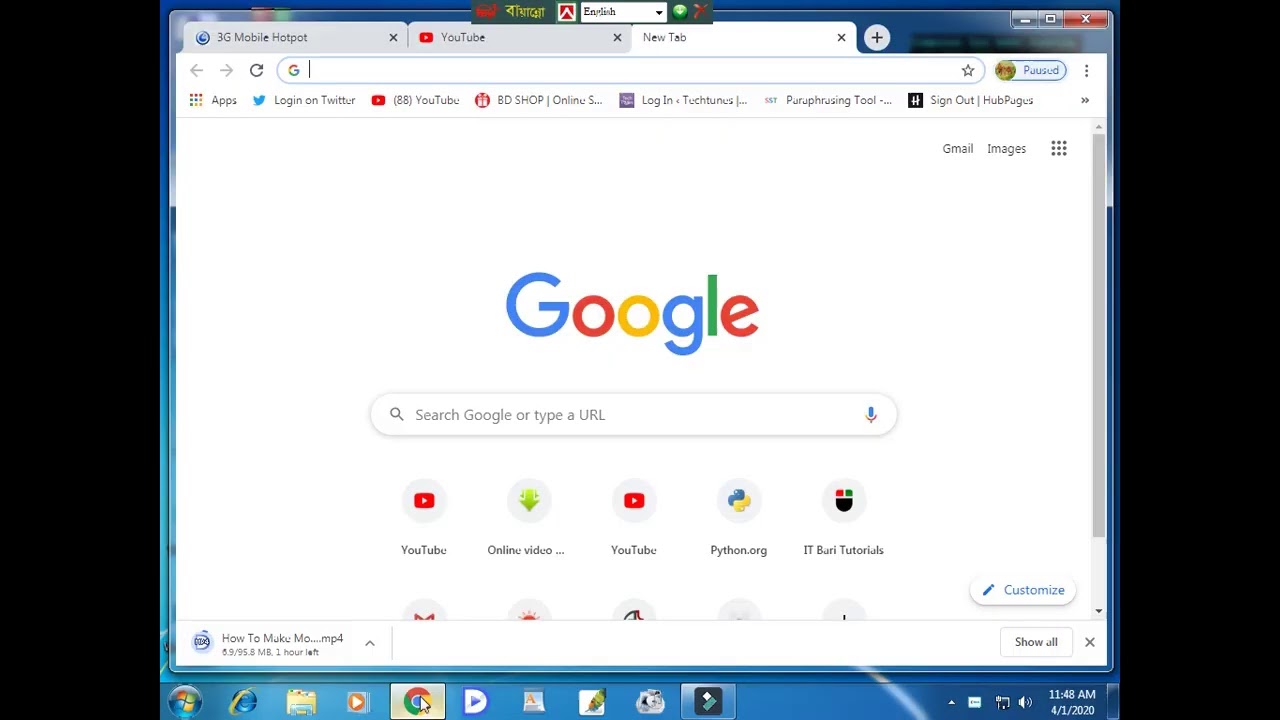Open the Sign Out HubPages bookmark
Image resolution: width=1280 pixels, height=720 pixels.
(971, 100)
